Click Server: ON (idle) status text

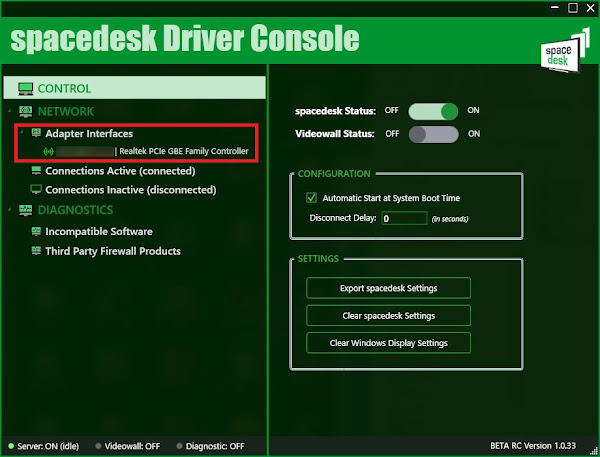[48, 446]
